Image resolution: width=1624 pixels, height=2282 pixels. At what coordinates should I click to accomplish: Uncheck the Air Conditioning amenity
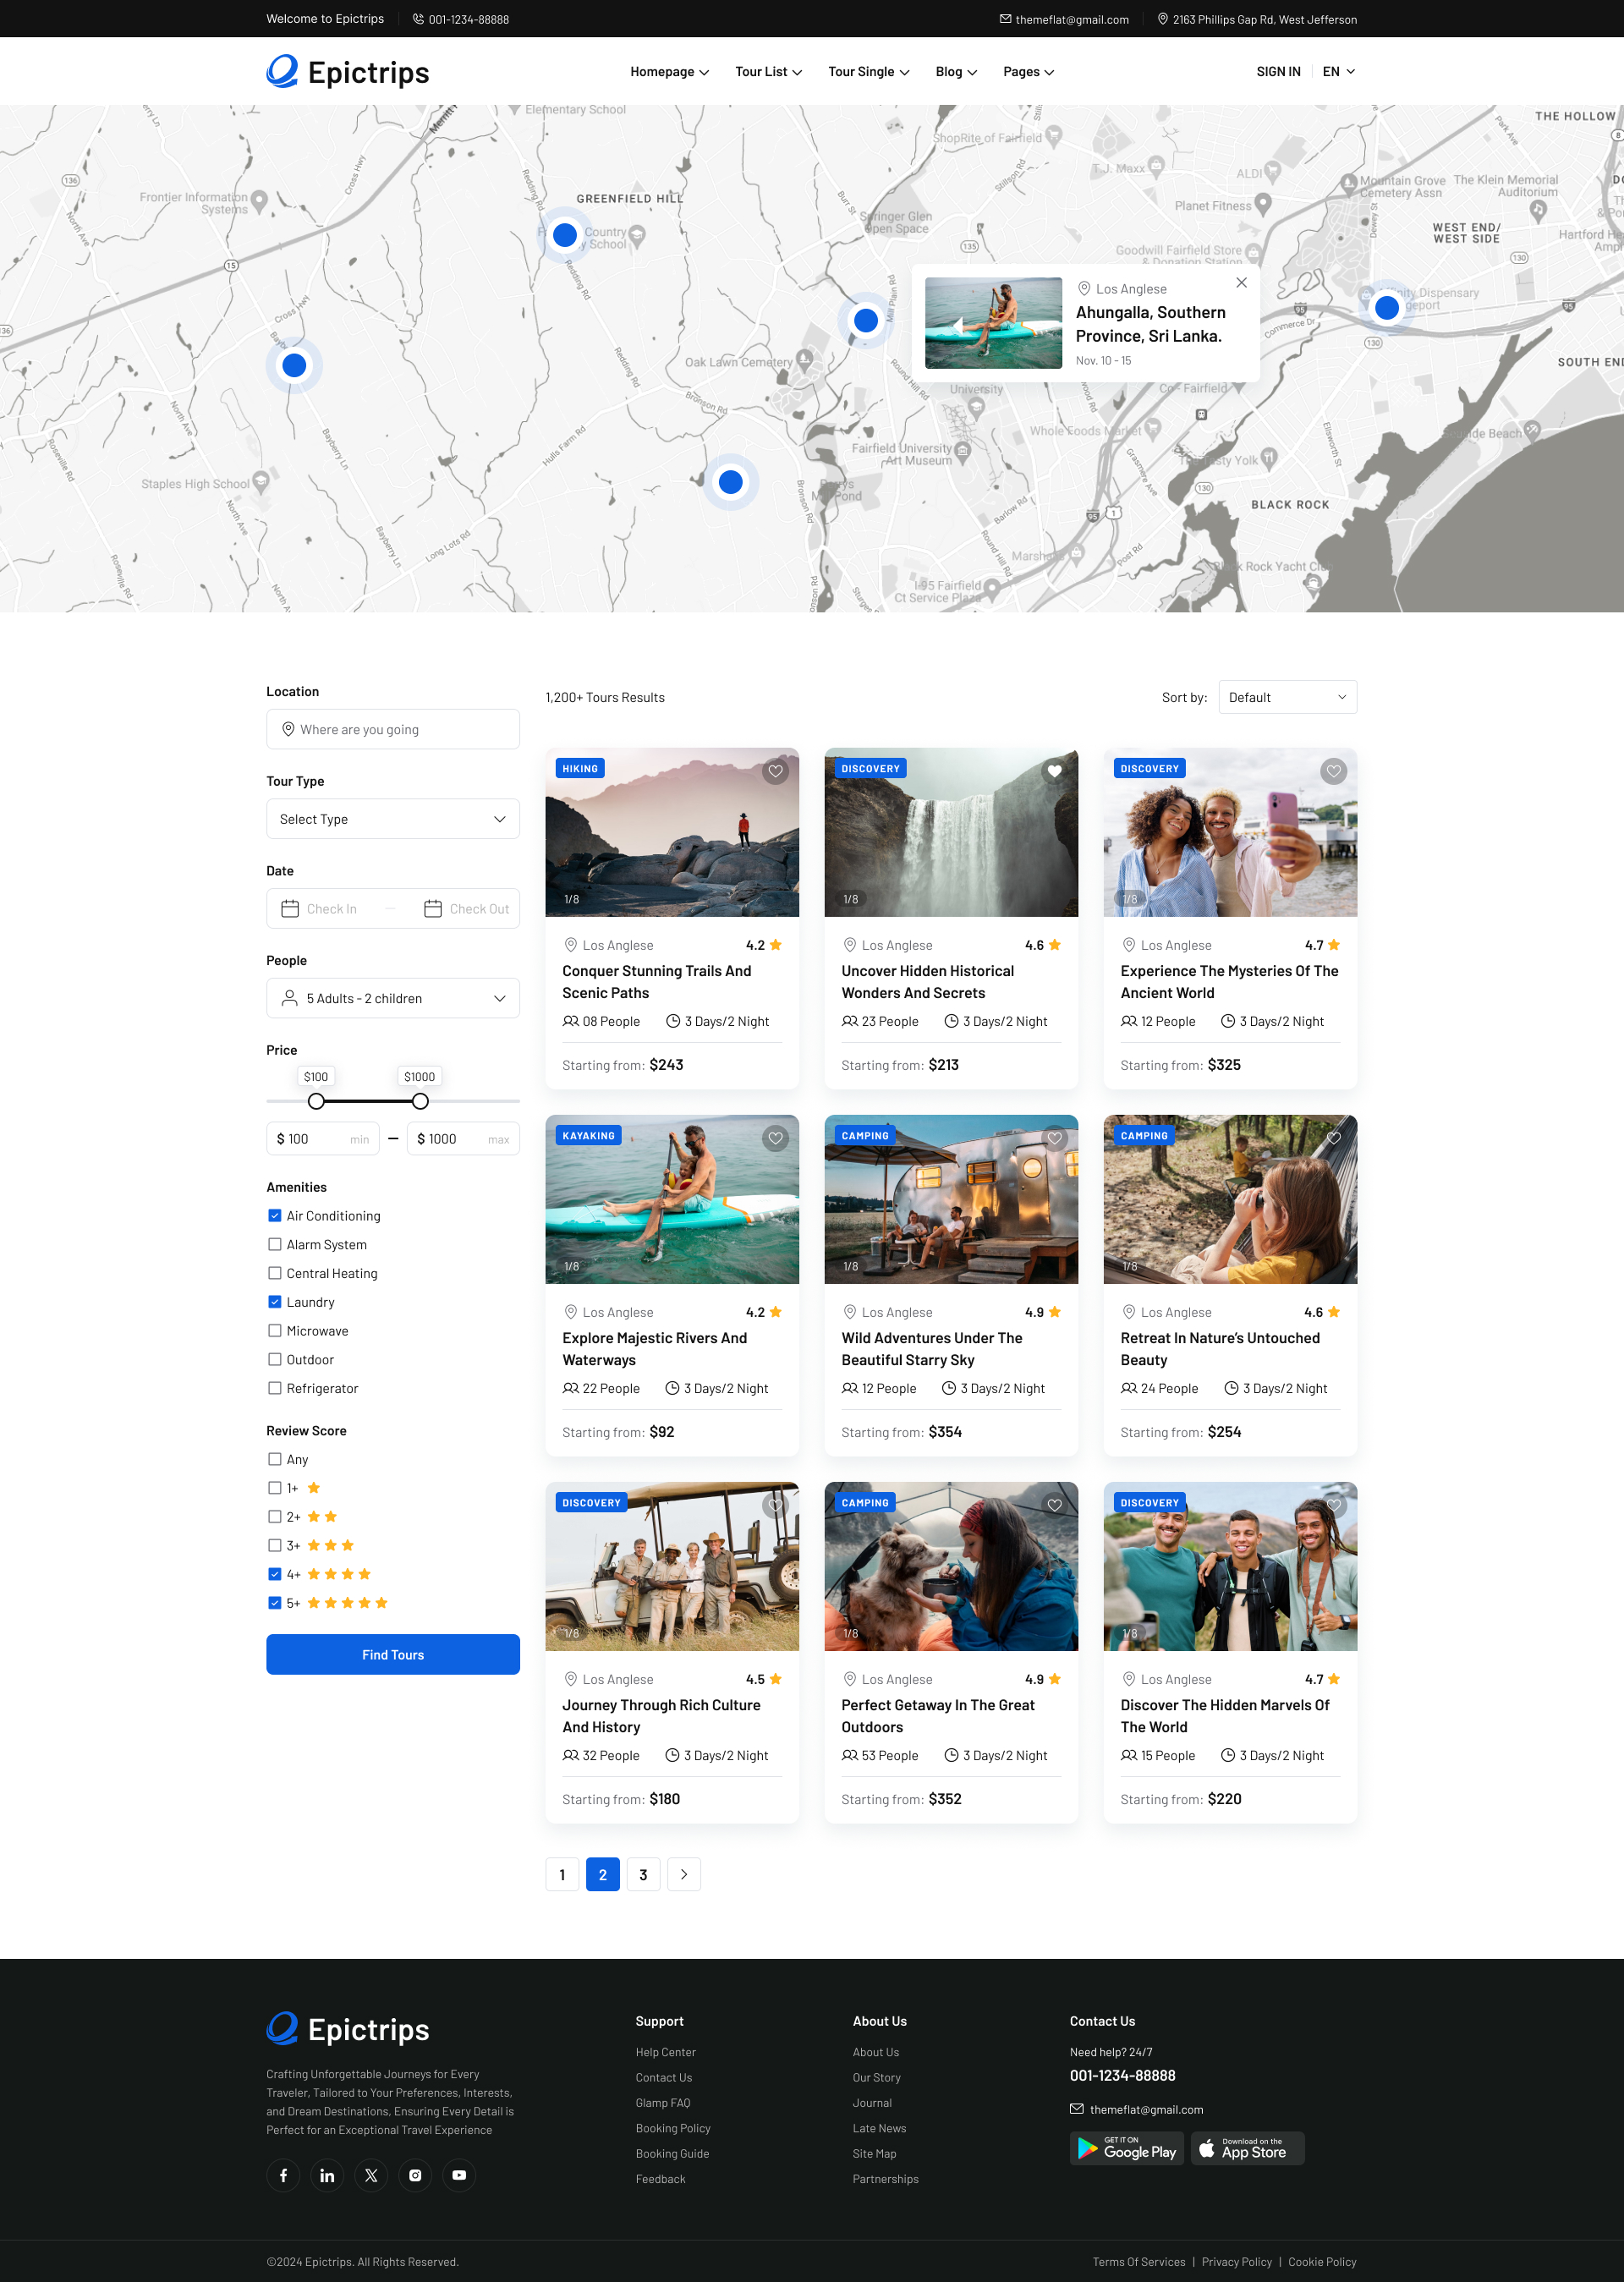coord(274,1215)
